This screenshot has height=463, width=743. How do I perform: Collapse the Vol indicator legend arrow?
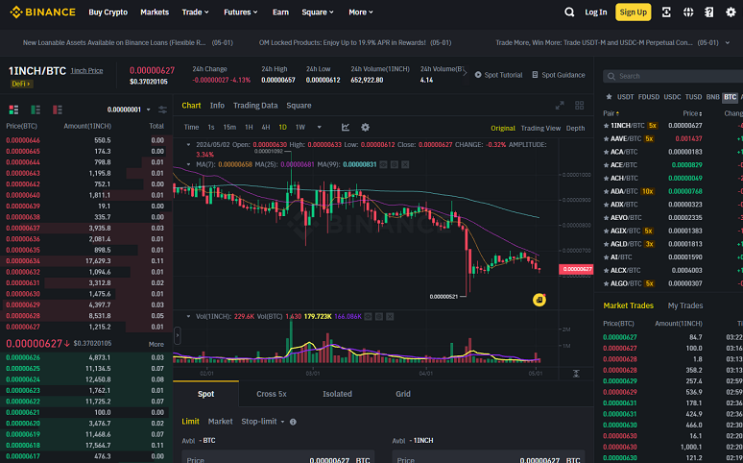coord(189,316)
